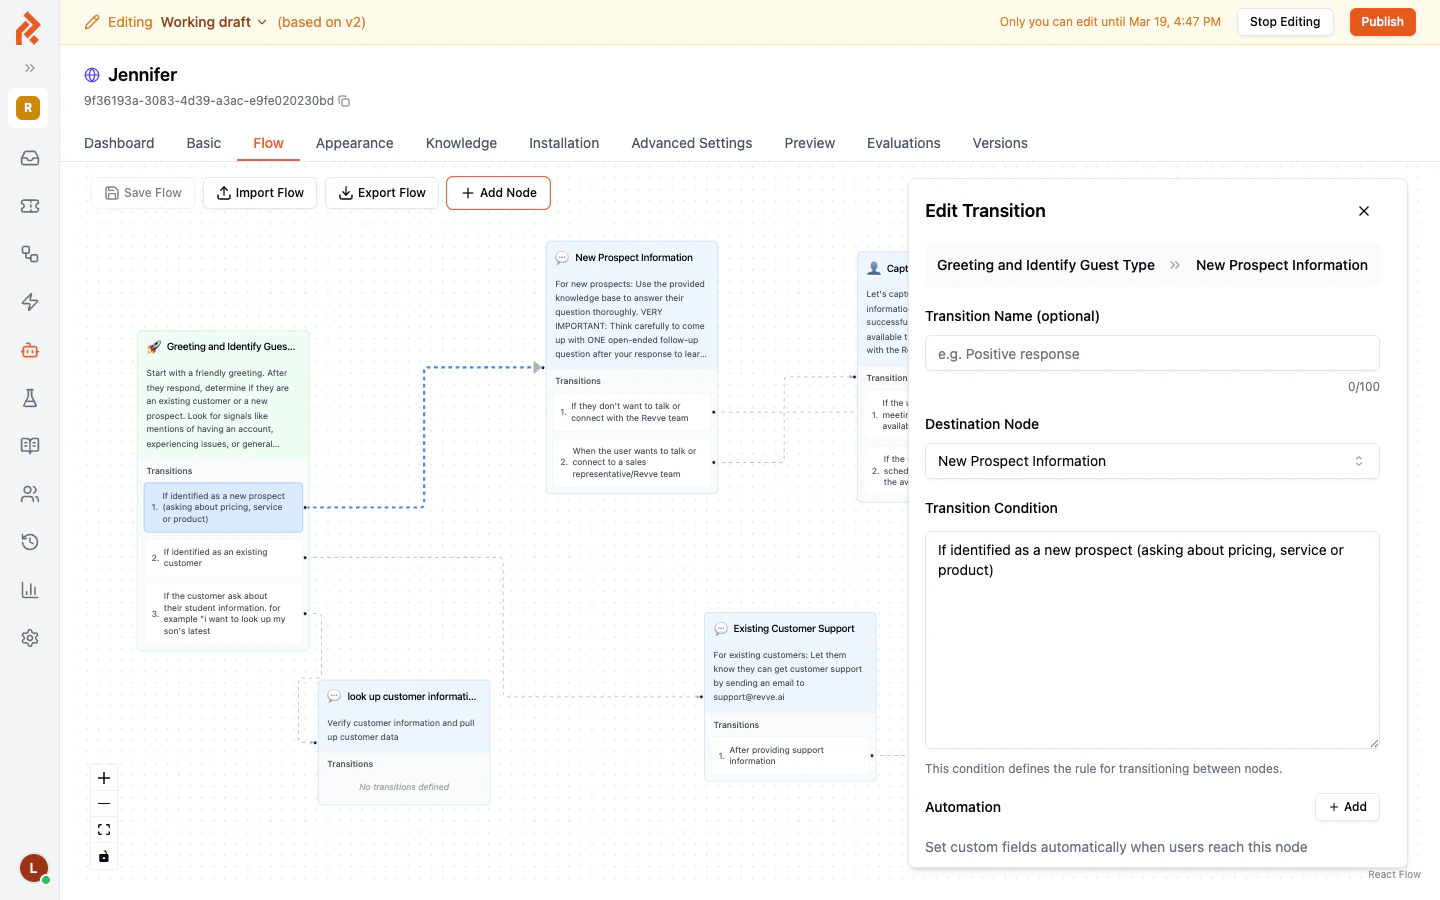Switch to the Appearance tab
This screenshot has width=1440, height=900.
tap(354, 143)
